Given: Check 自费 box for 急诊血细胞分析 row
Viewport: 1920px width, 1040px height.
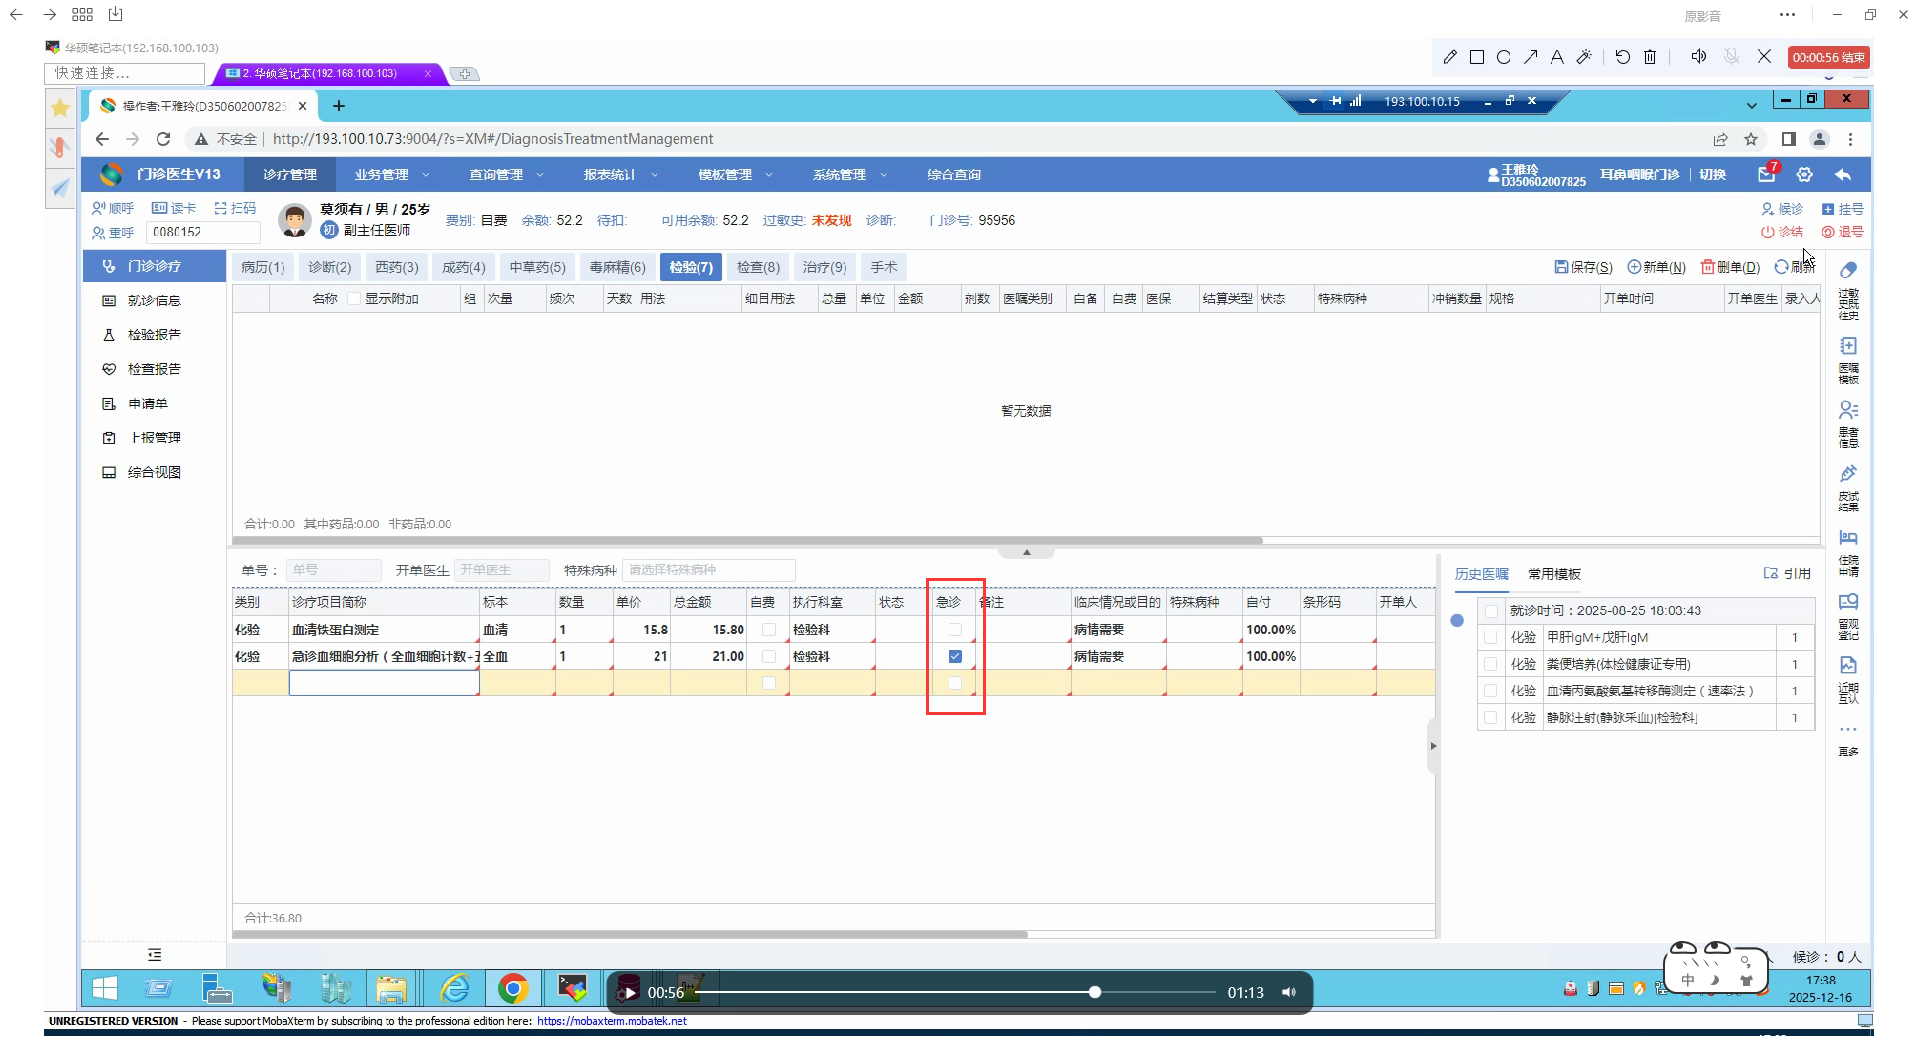Looking at the screenshot, I should [769, 657].
